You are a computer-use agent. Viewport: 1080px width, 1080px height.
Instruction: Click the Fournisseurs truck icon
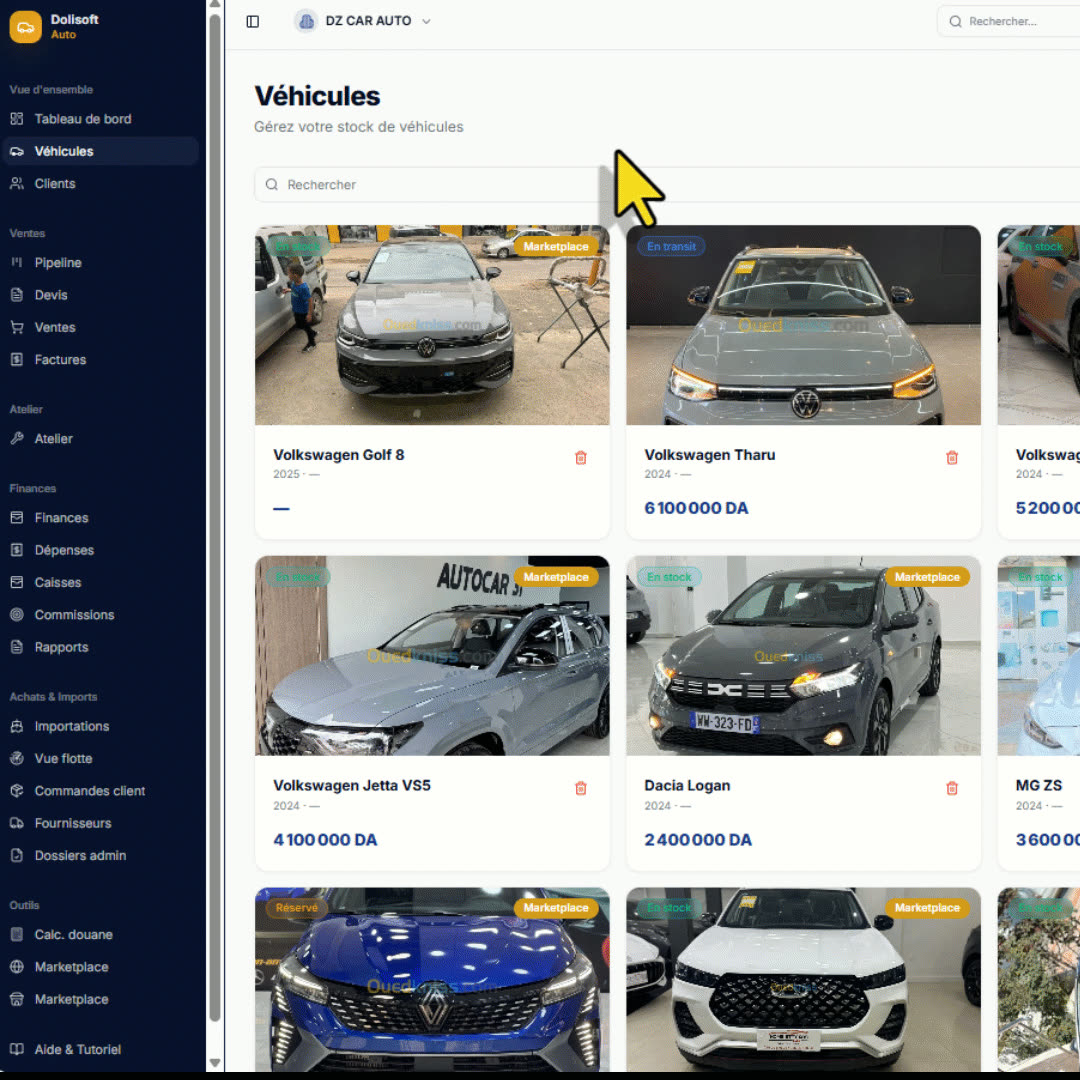click(x=17, y=824)
